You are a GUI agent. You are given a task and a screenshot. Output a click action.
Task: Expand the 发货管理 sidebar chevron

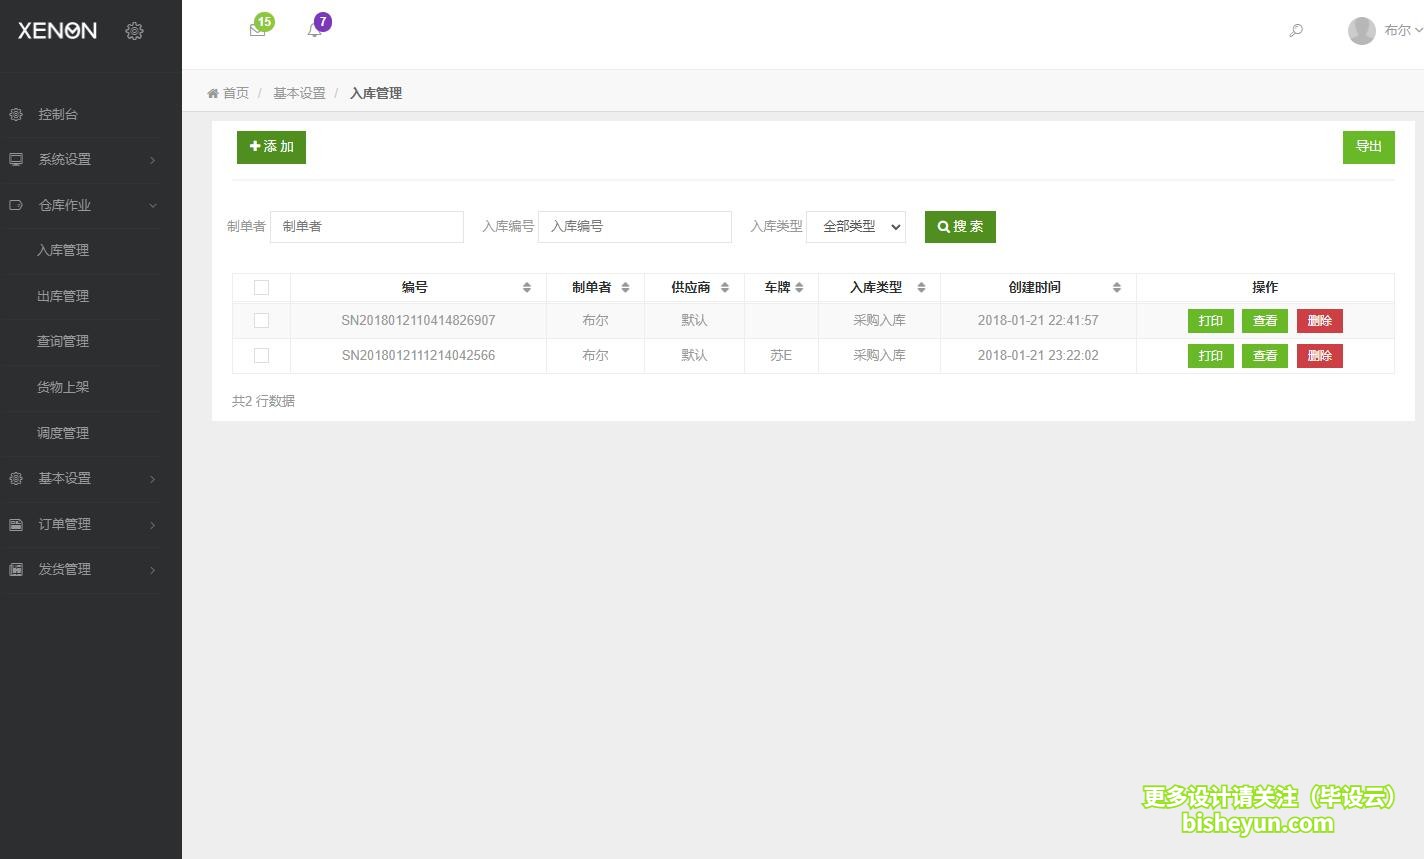pyautogui.click(x=152, y=570)
